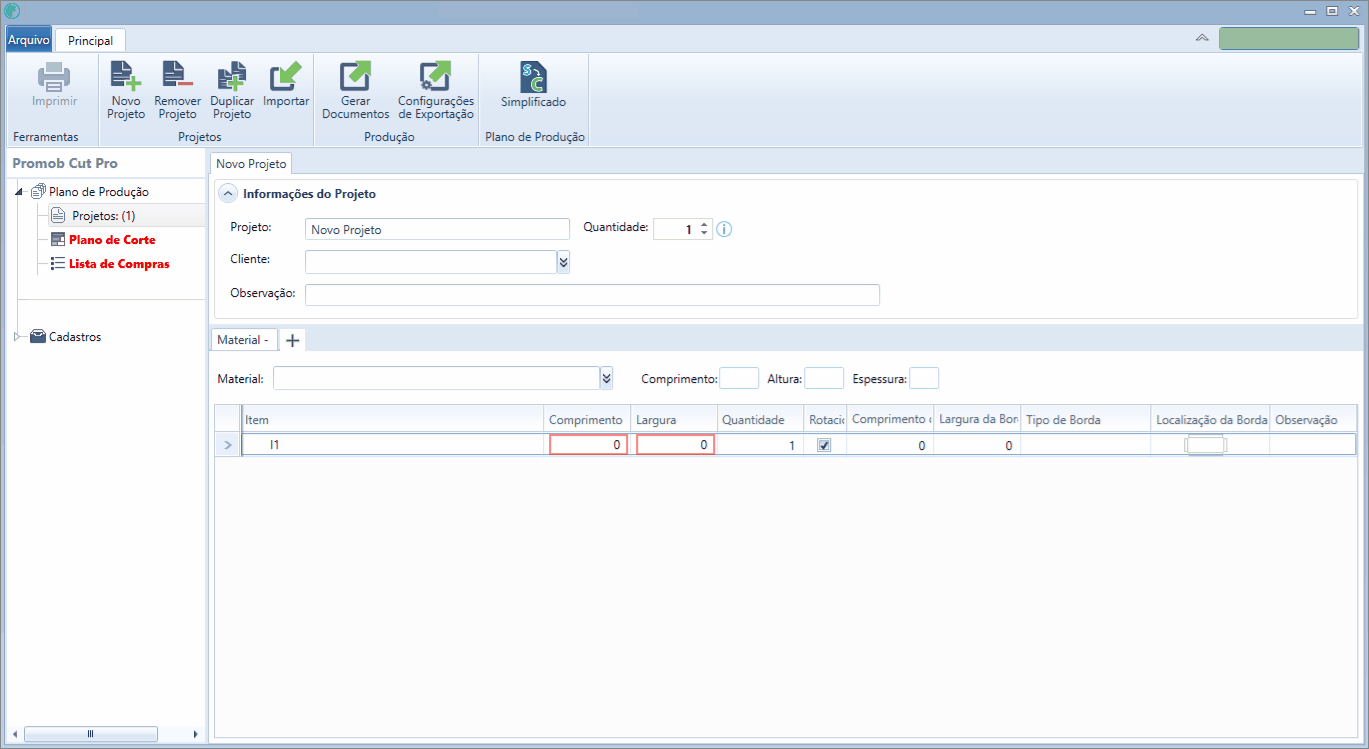Collapse Informações do Projeto section

pyautogui.click(x=228, y=194)
